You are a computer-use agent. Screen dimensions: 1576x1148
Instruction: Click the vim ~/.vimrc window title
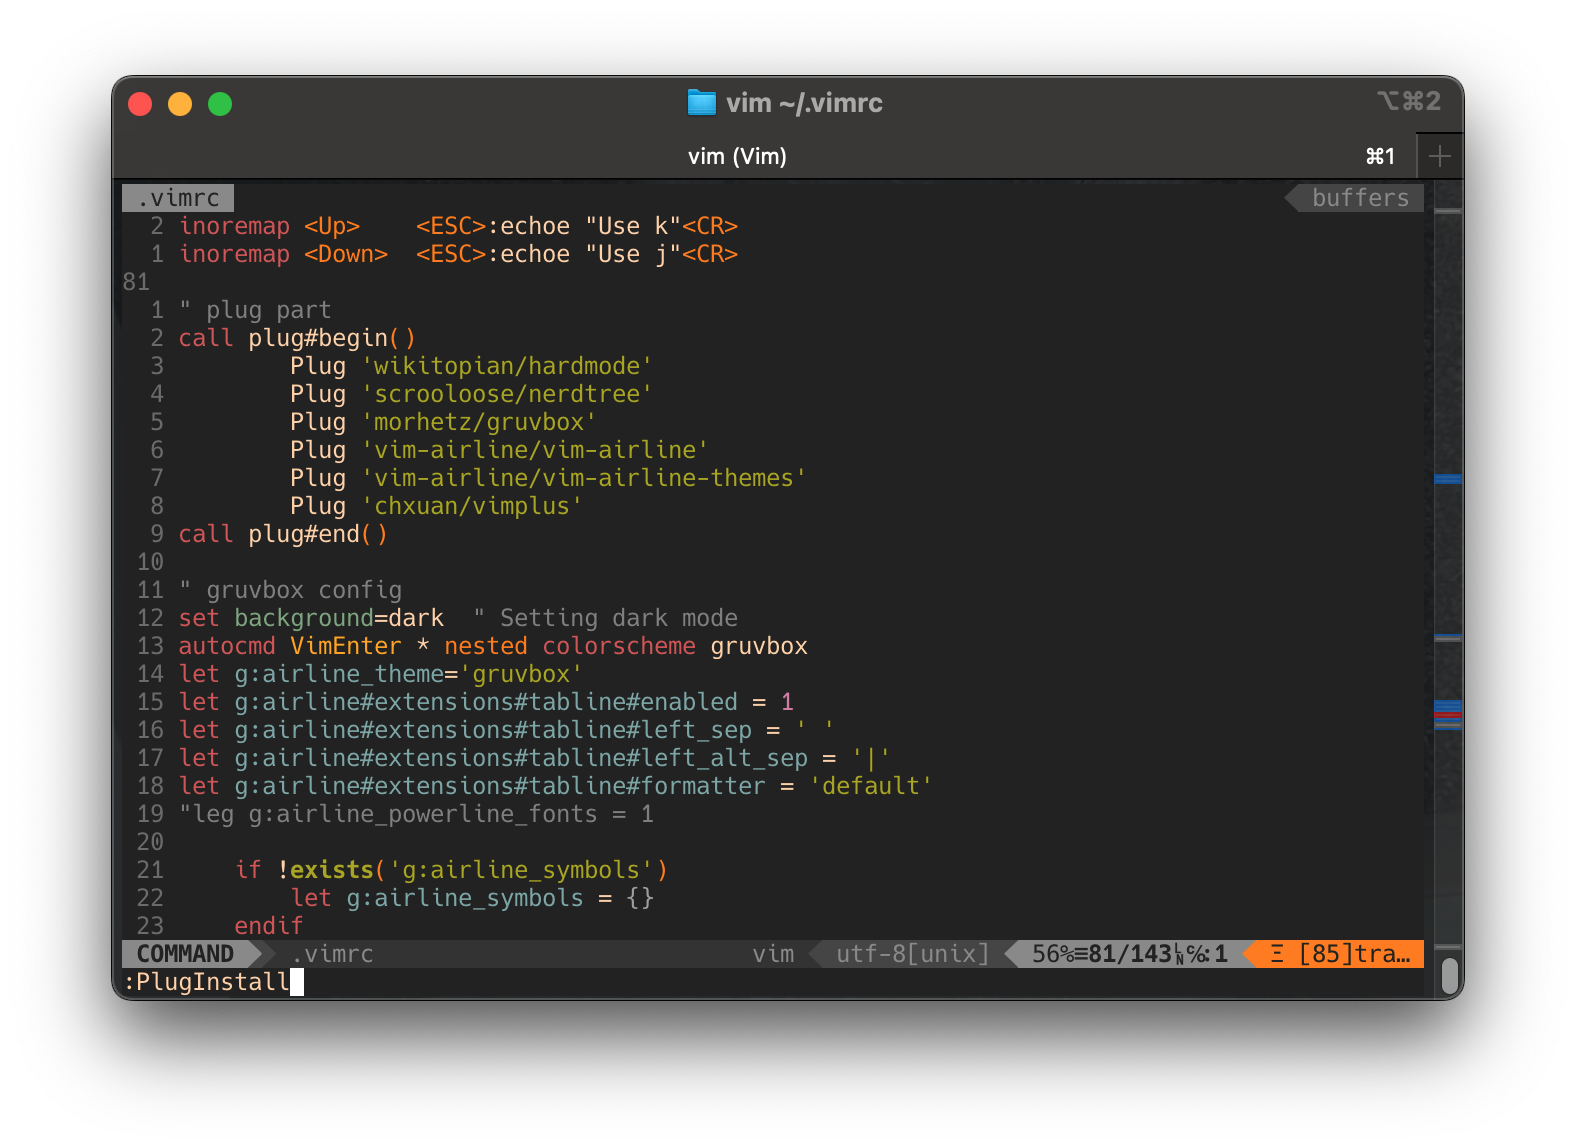804,103
